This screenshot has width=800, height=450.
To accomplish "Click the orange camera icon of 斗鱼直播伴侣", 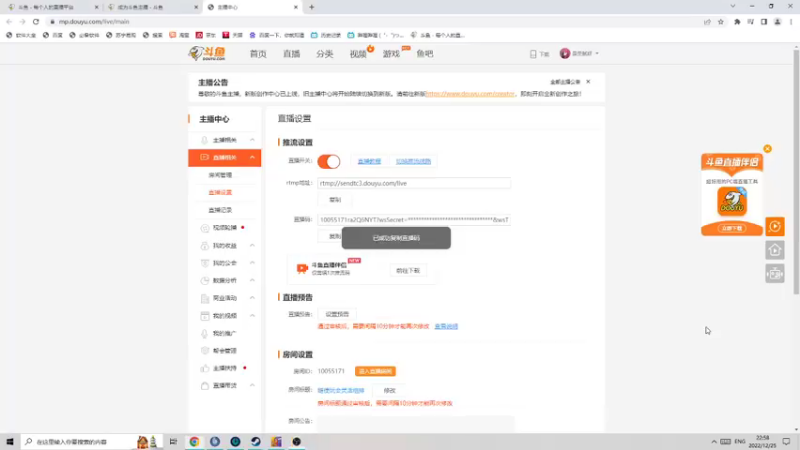I will 302,268.
